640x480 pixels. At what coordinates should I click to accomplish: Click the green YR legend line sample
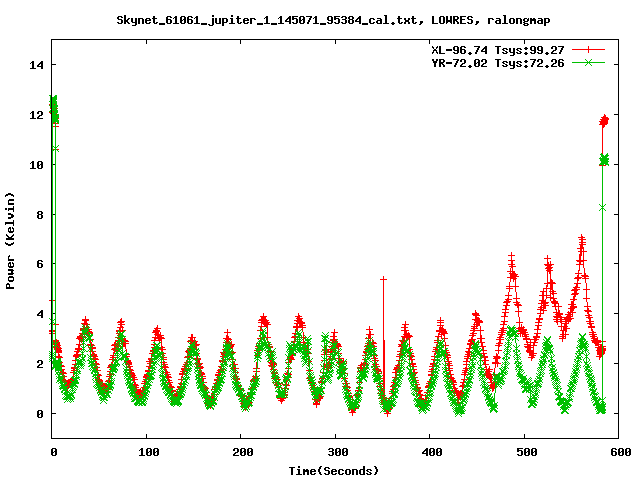coord(590,62)
